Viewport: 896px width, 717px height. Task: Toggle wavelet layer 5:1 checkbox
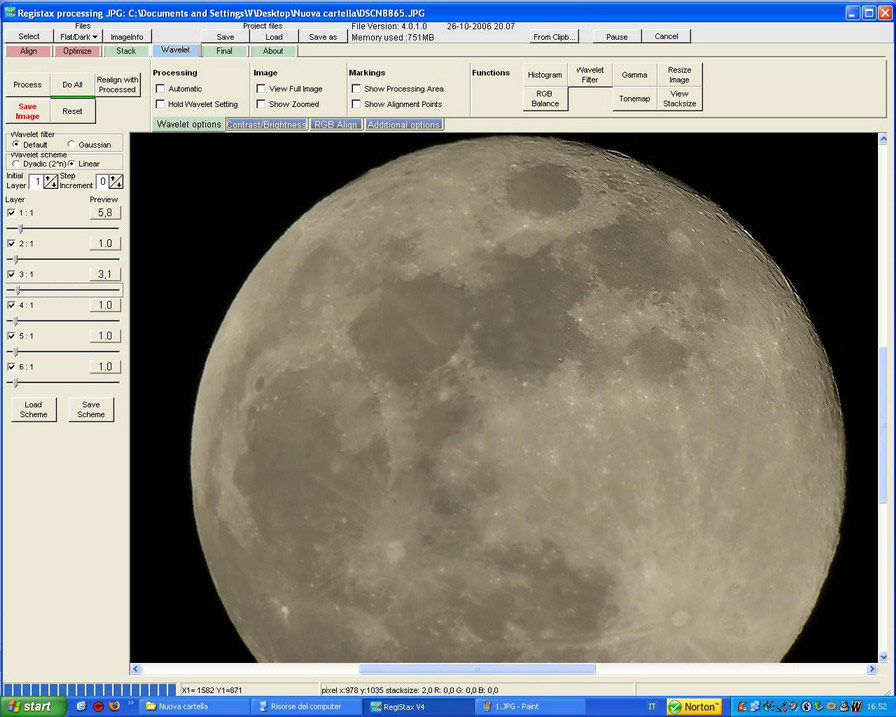[x=11, y=336]
